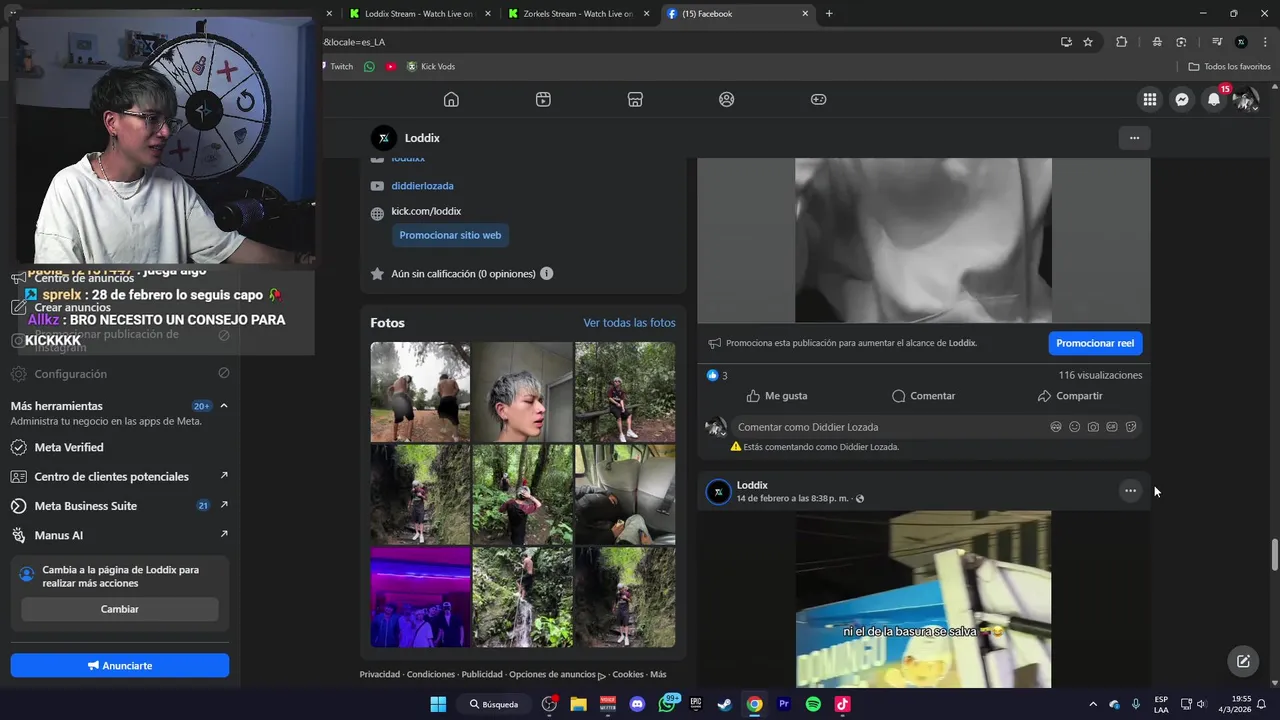Open the emoji picker in comment box
Screen dimensions: 1280x720
(1075, 427)
